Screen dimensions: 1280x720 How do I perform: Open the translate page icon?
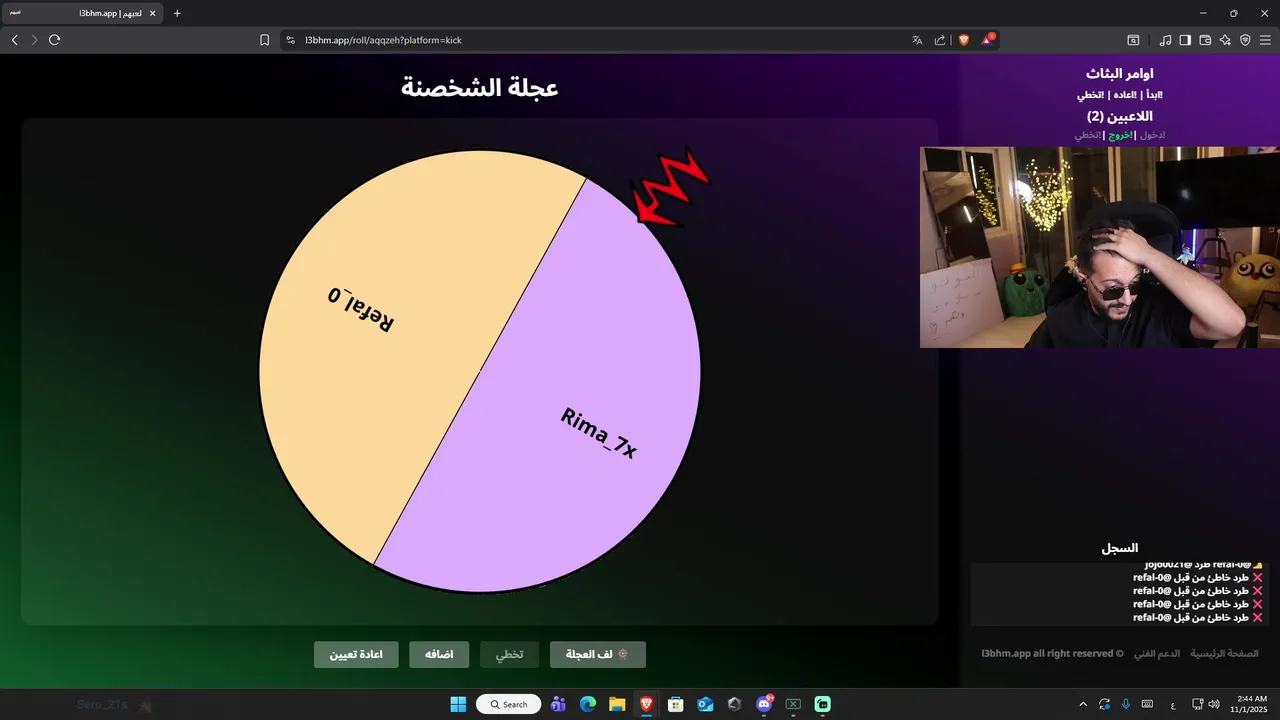pos(917,40)
